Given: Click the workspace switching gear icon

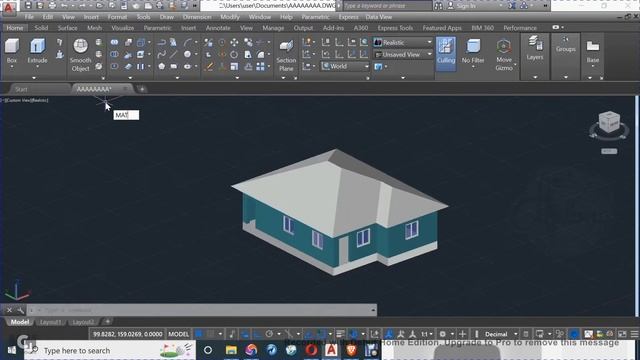Looking at the screenshot, I should (x=442, y=334).
